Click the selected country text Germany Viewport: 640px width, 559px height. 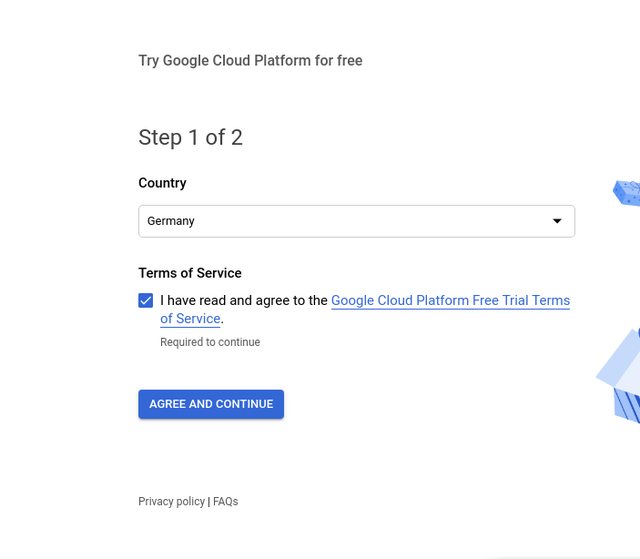171,221
